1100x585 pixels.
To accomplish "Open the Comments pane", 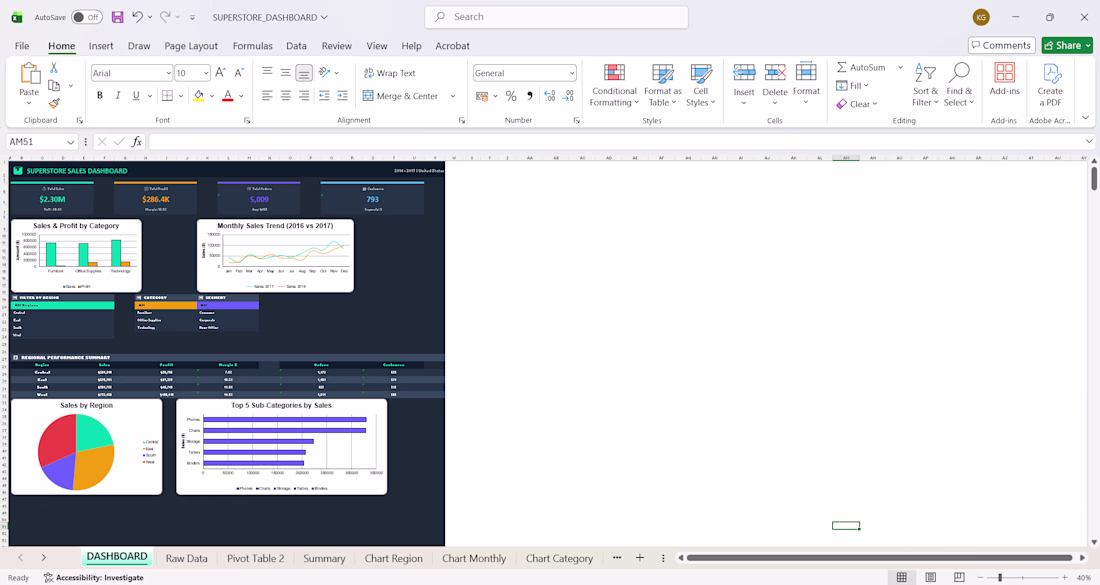I will tap(1002, 46).
